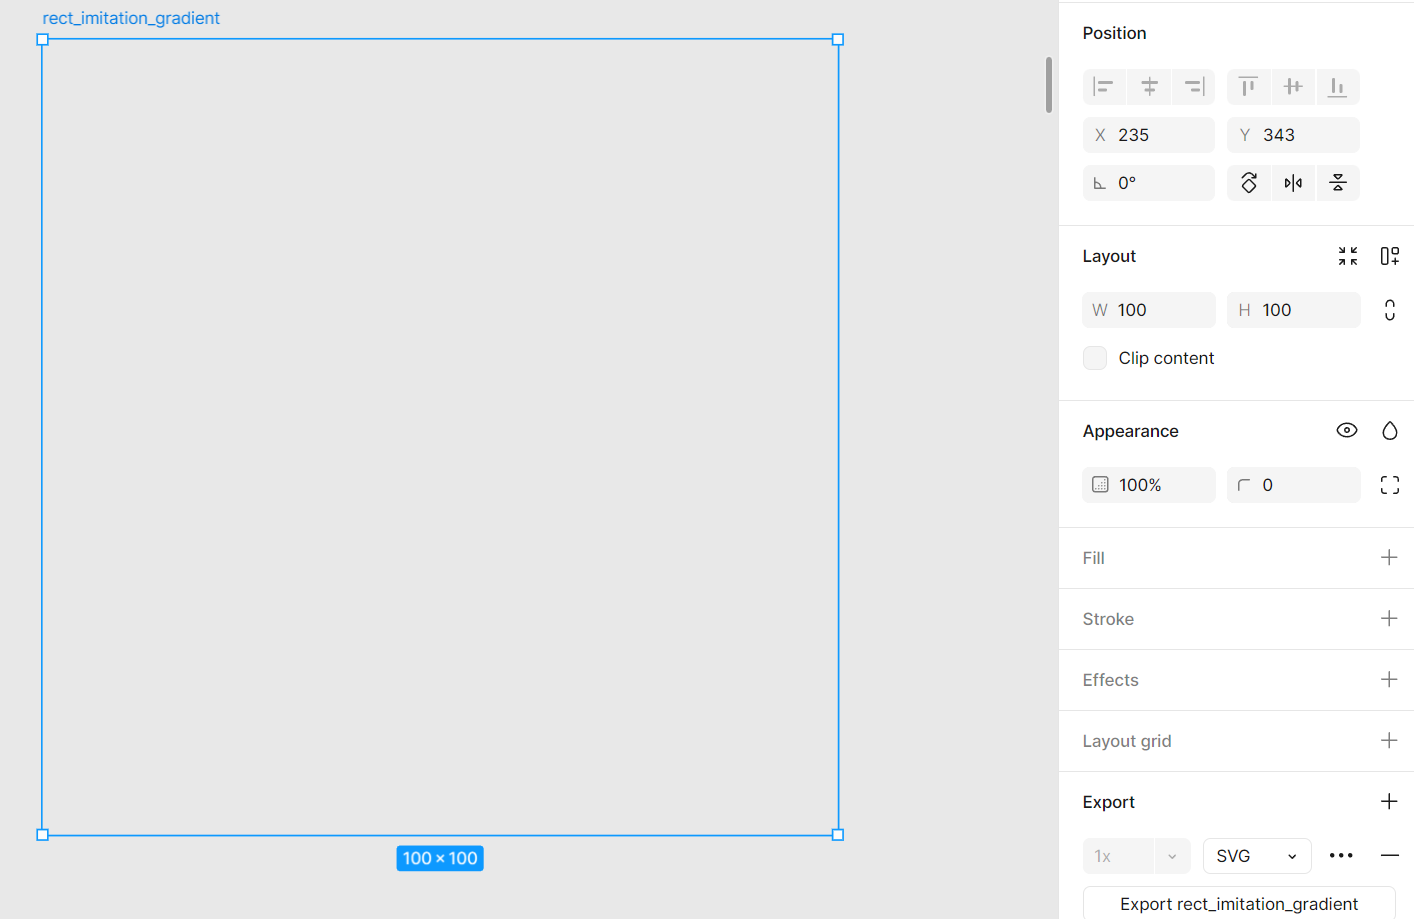
Task: Click Export rect_imitation_gradient button
Action: tap(1238, 903)
